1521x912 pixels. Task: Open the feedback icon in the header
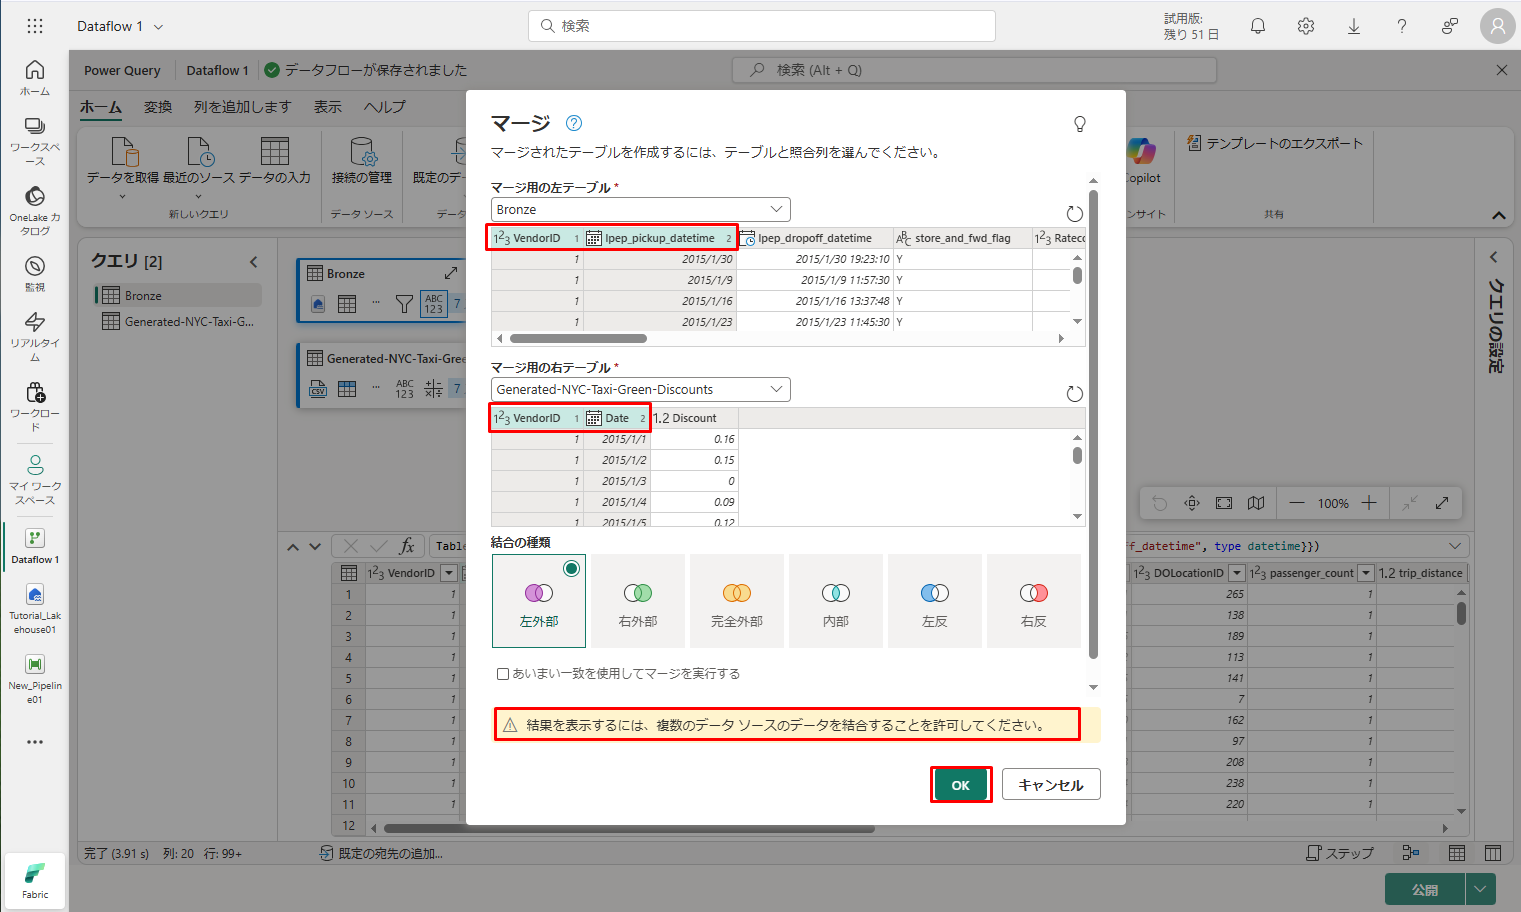pos(1450,26)
